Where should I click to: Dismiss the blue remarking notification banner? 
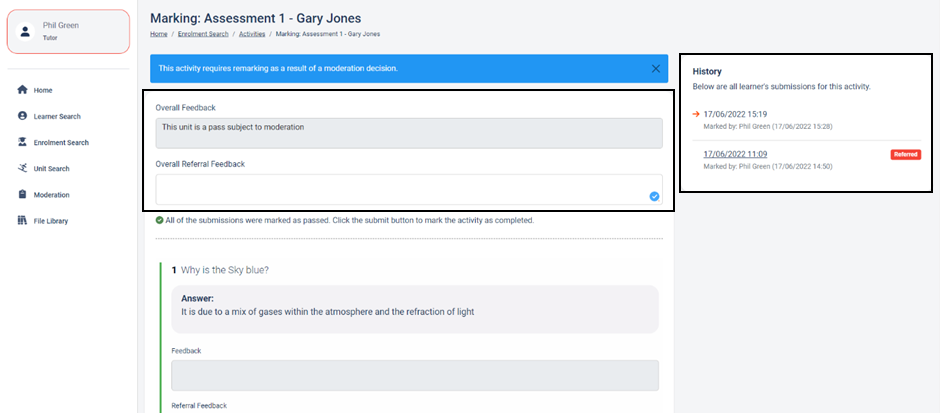click(x=656, y=68)
